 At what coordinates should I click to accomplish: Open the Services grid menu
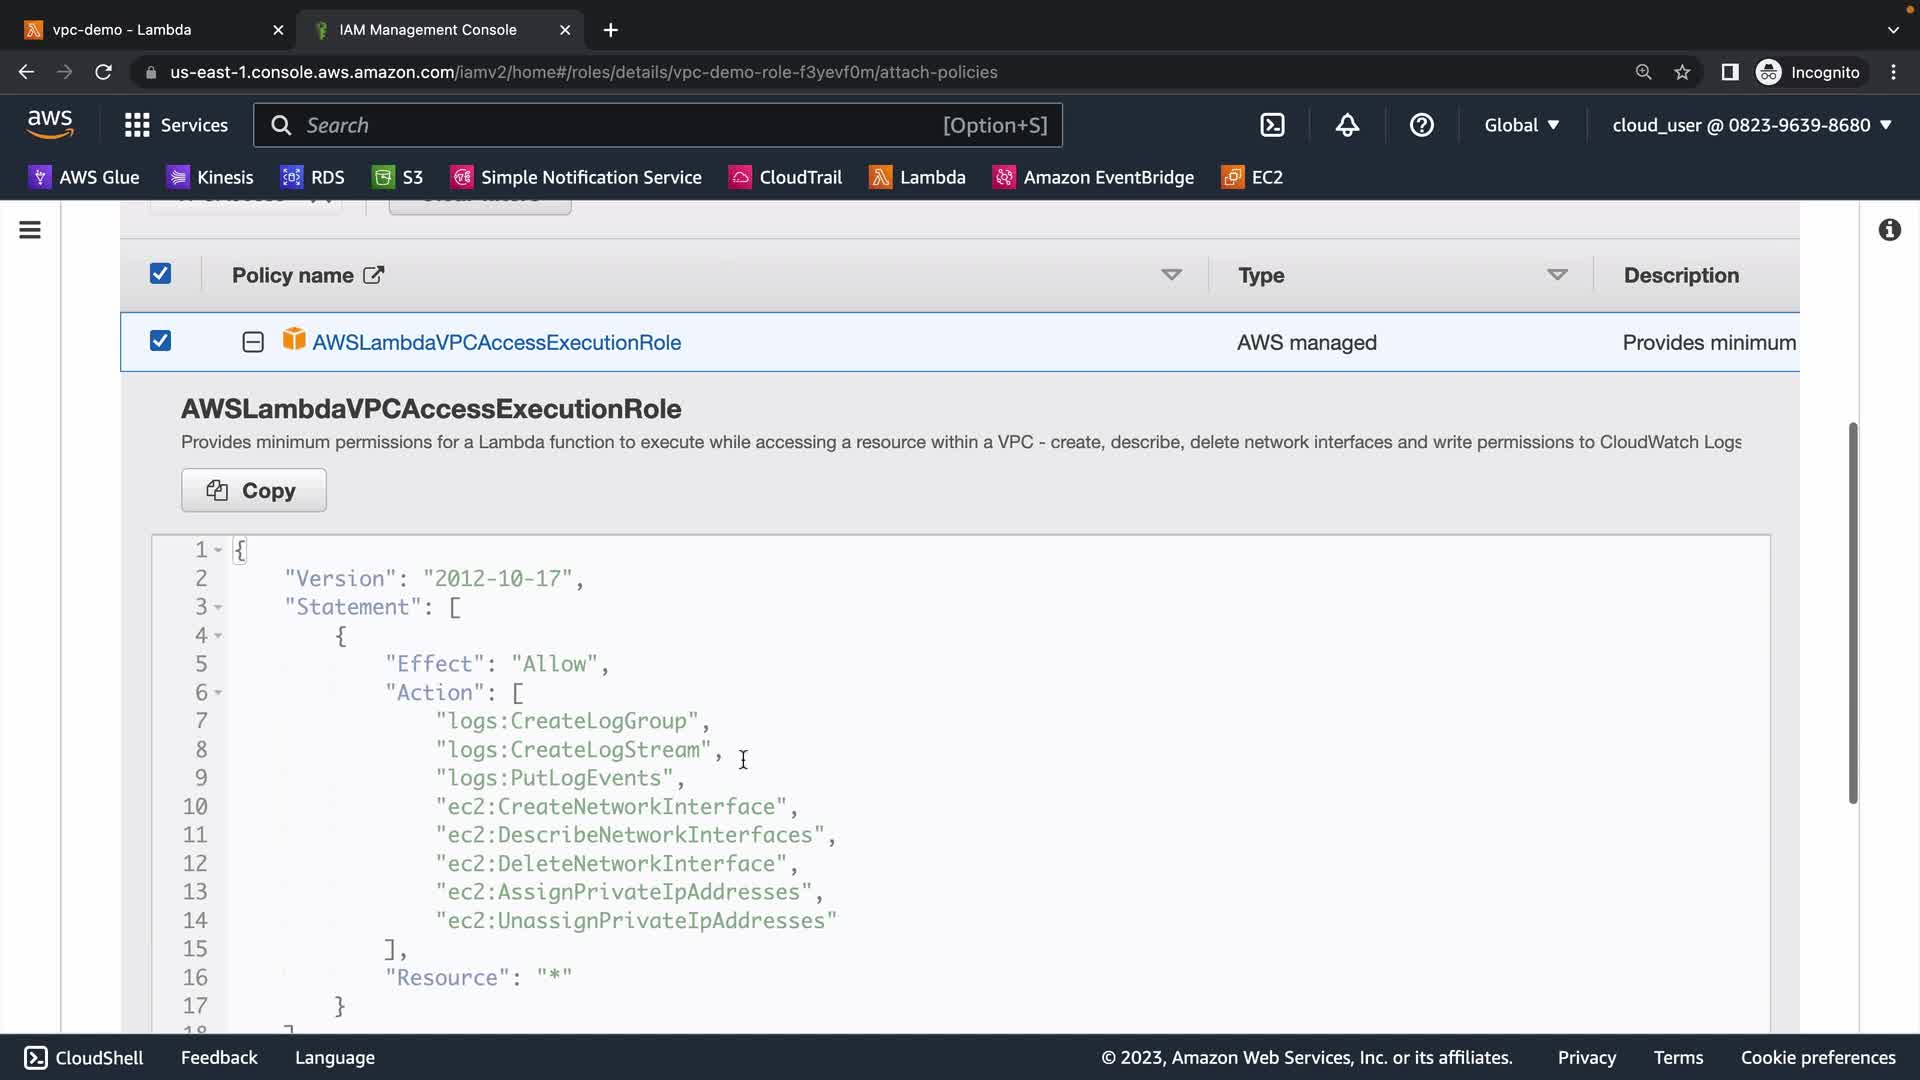(x=176, y=125)
